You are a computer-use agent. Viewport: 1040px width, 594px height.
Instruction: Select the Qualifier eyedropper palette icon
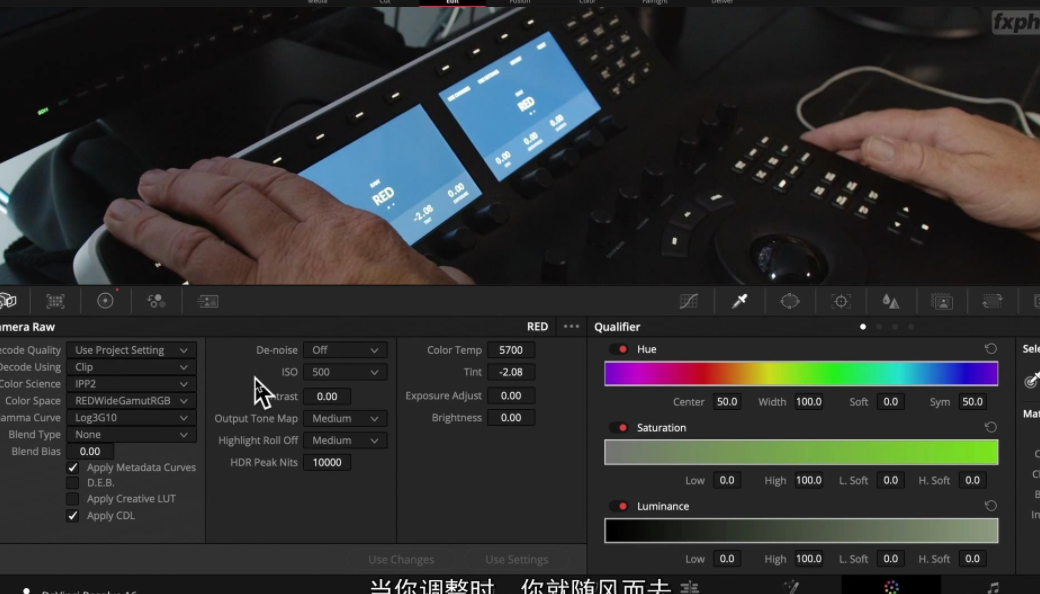coord(740,301)
